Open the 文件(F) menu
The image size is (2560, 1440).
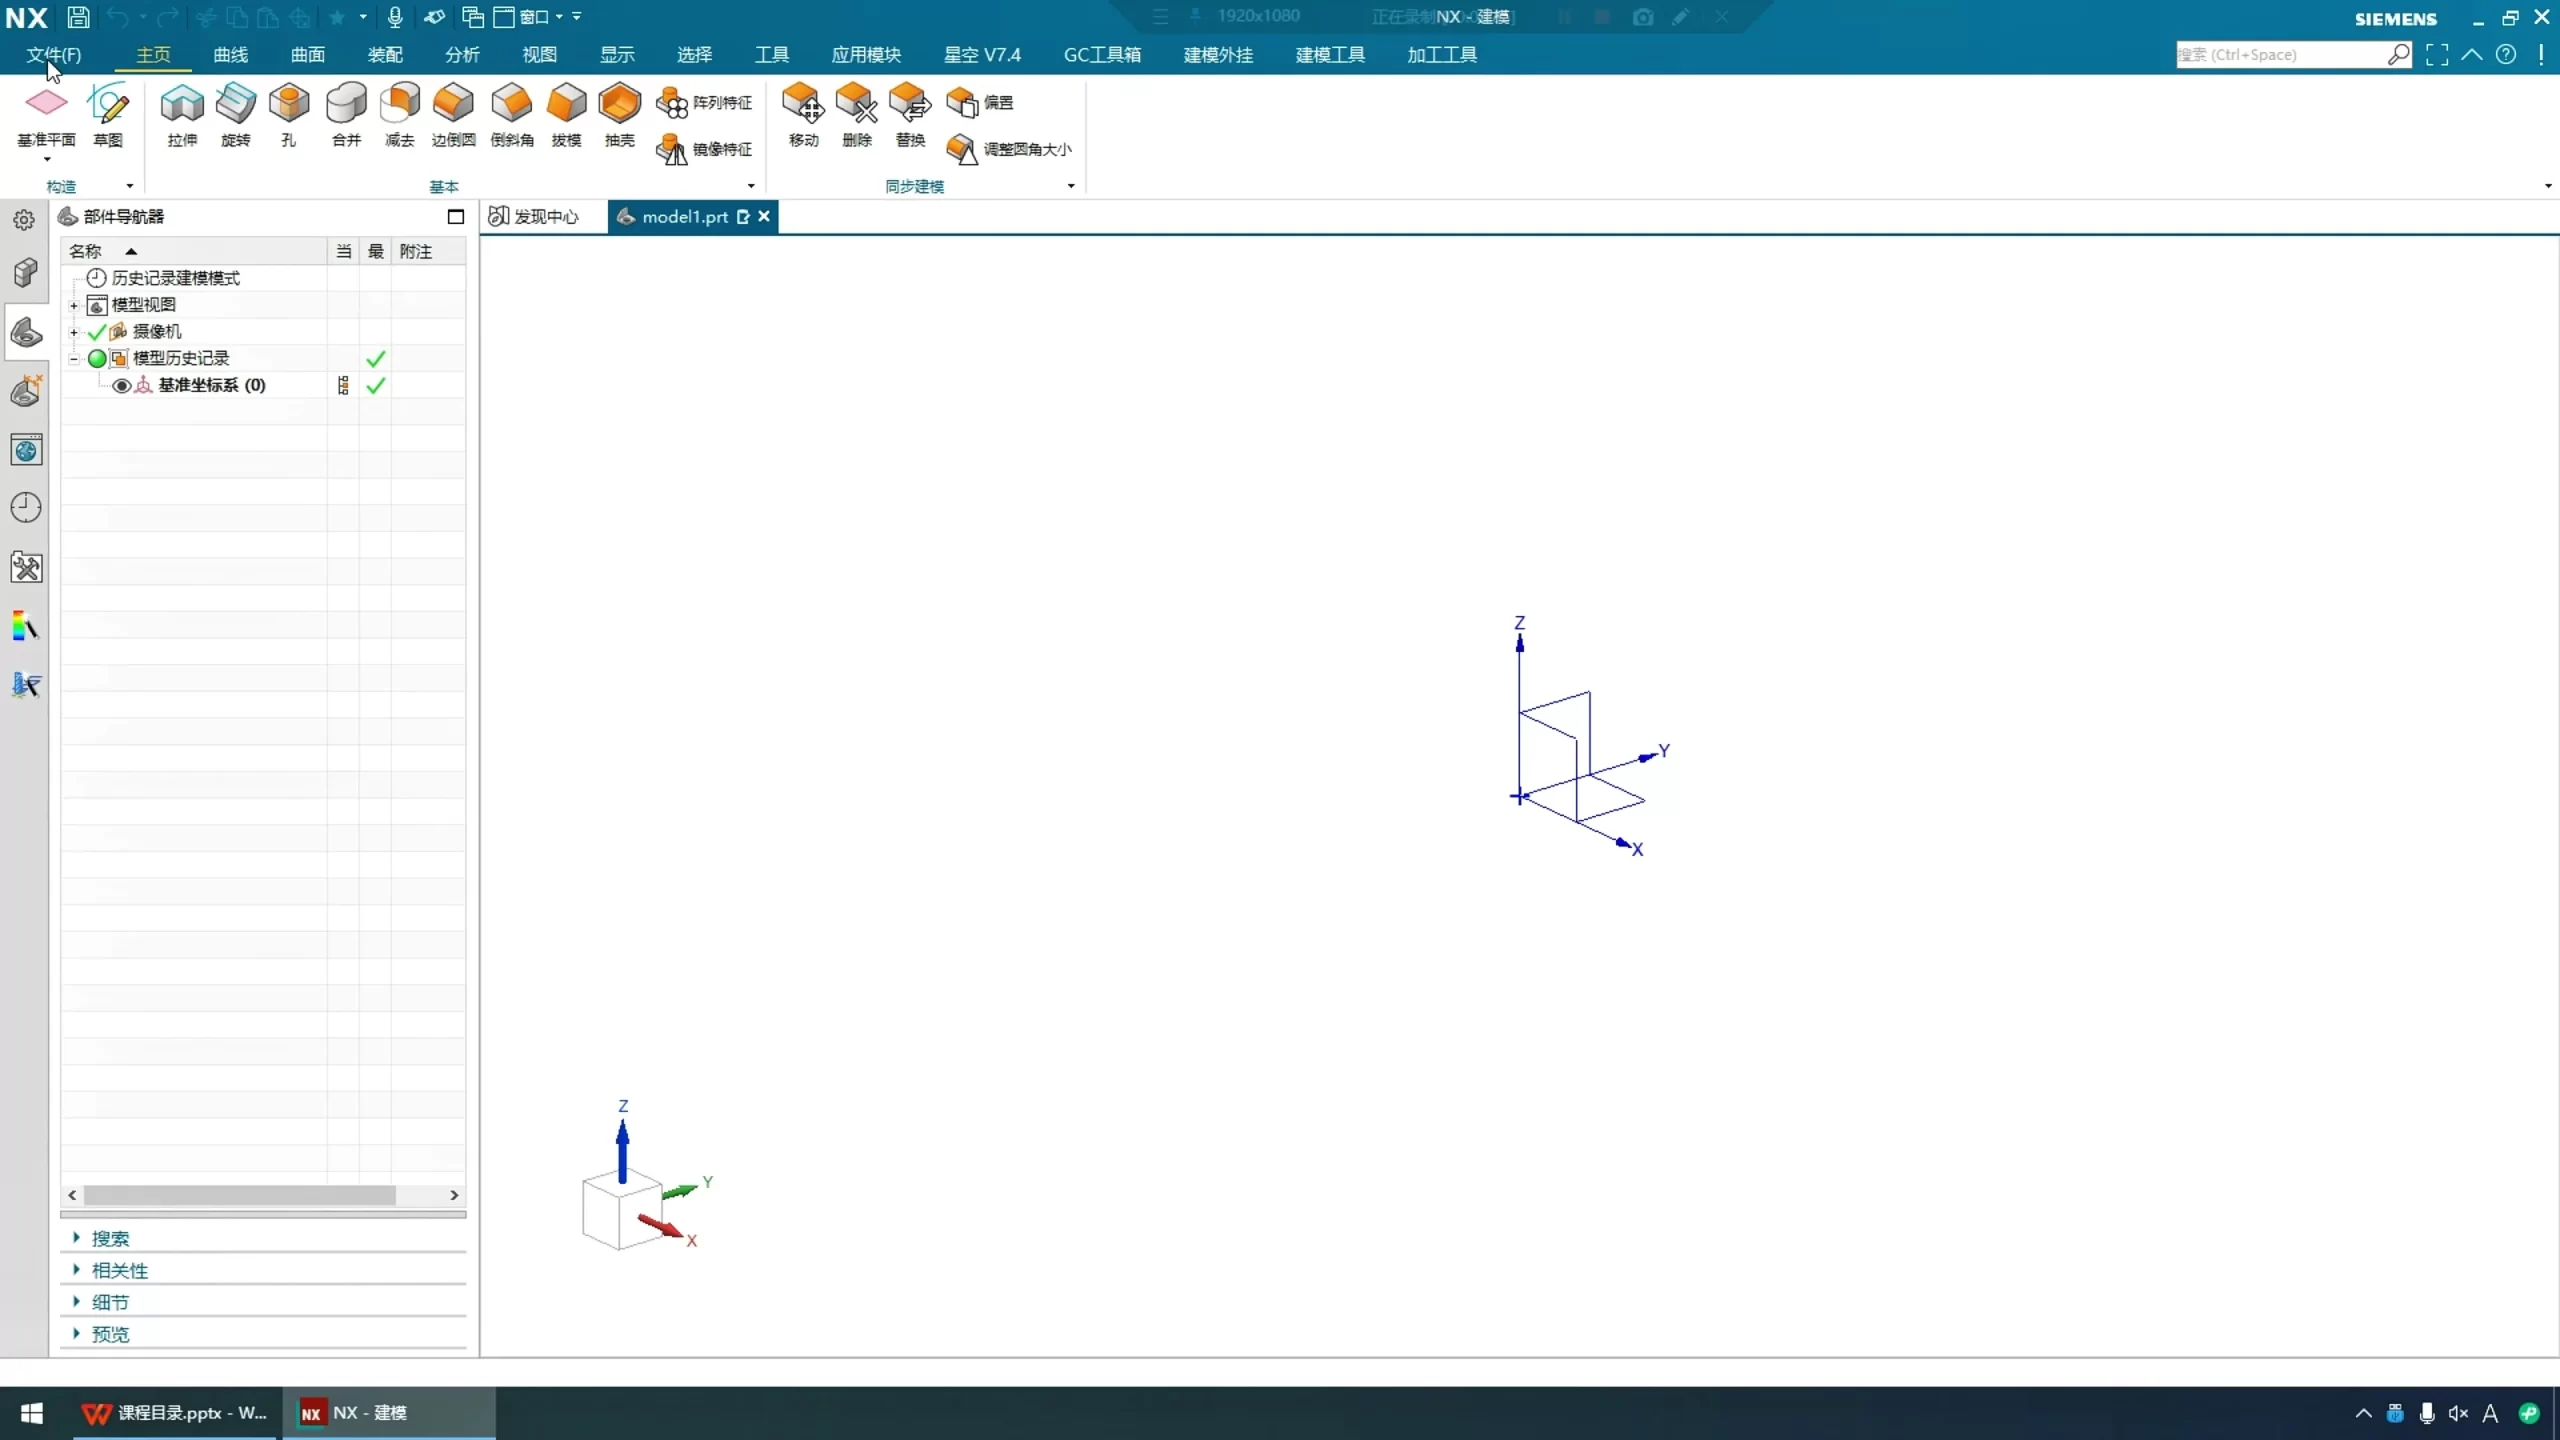54,55
